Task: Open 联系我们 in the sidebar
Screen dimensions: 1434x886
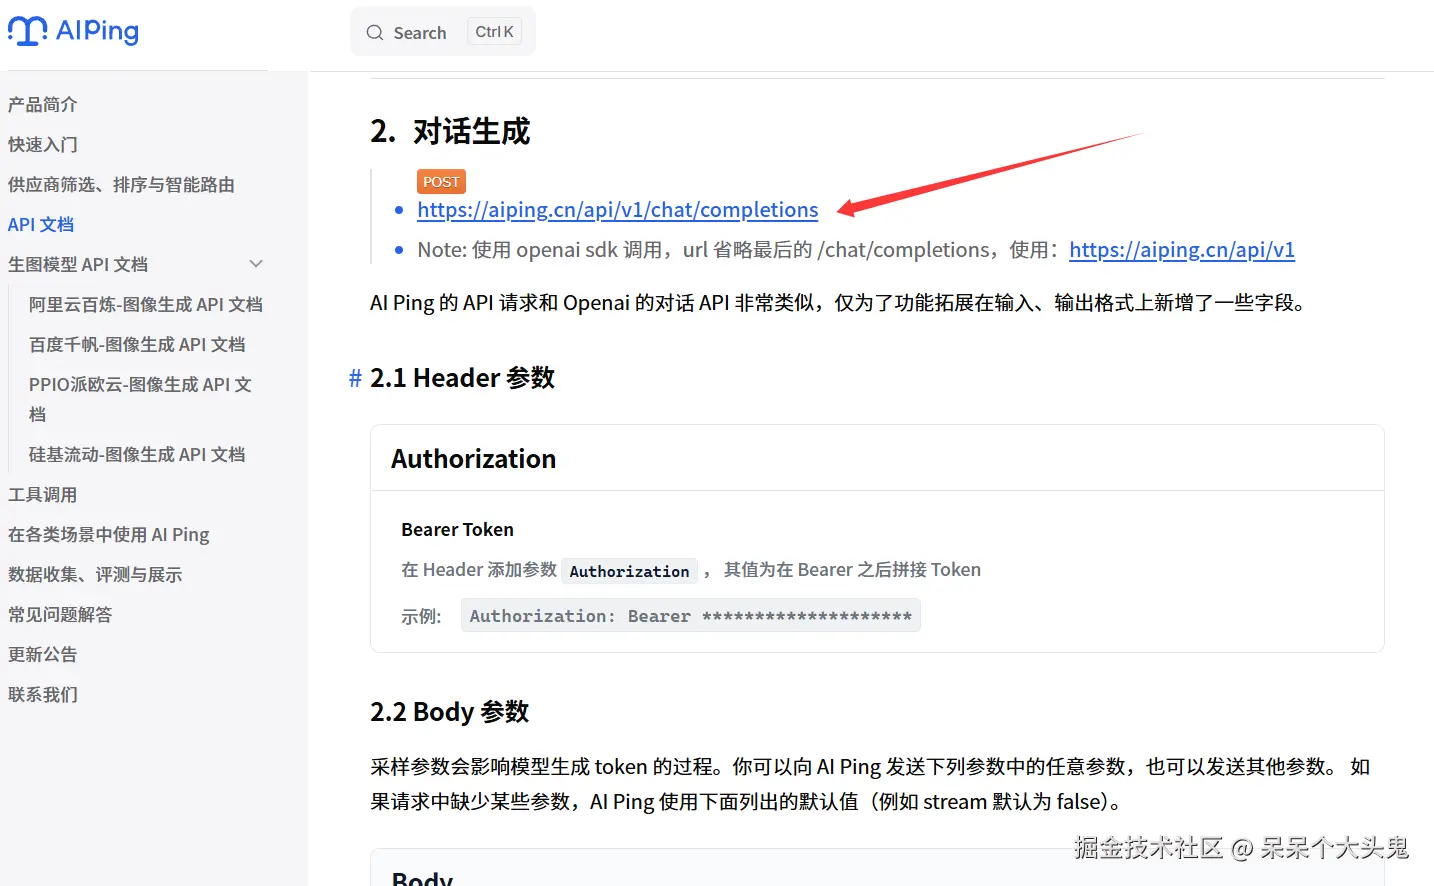Action: coord(43,694)
